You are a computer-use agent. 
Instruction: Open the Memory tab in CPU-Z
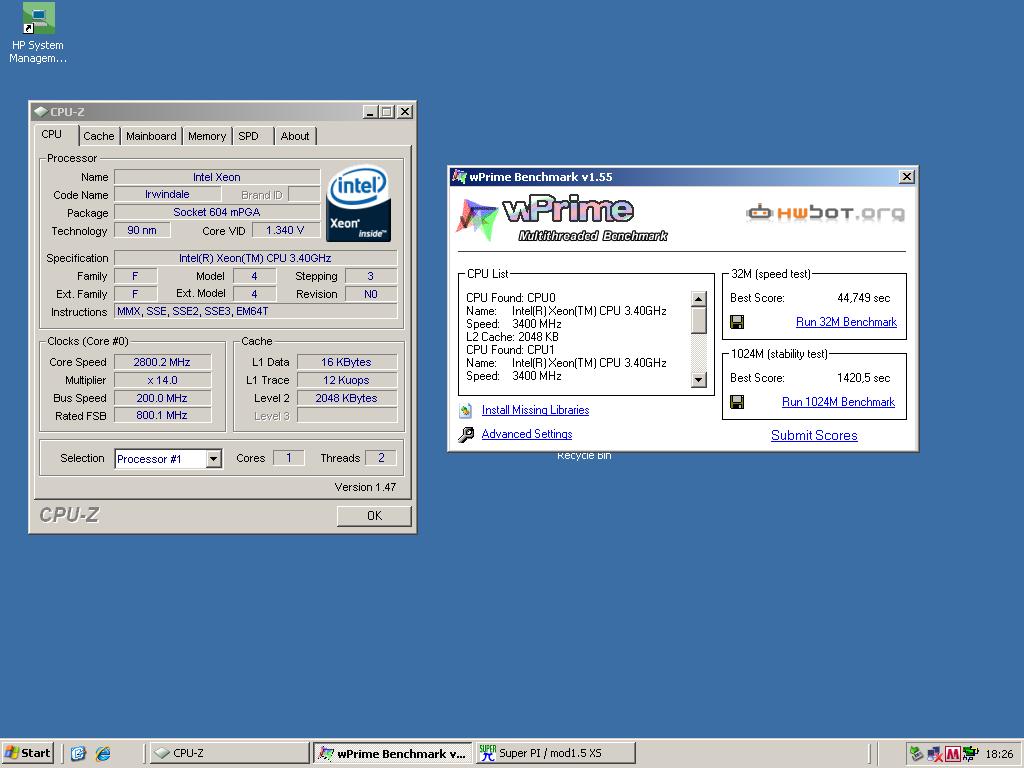(x=206, y=136)
